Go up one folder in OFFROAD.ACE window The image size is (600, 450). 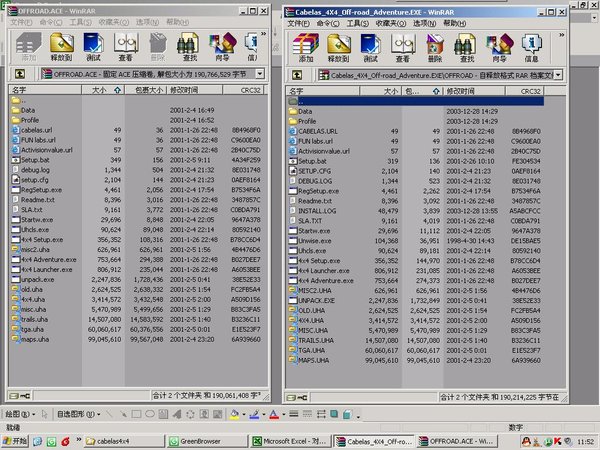click(x=16, y=75)
